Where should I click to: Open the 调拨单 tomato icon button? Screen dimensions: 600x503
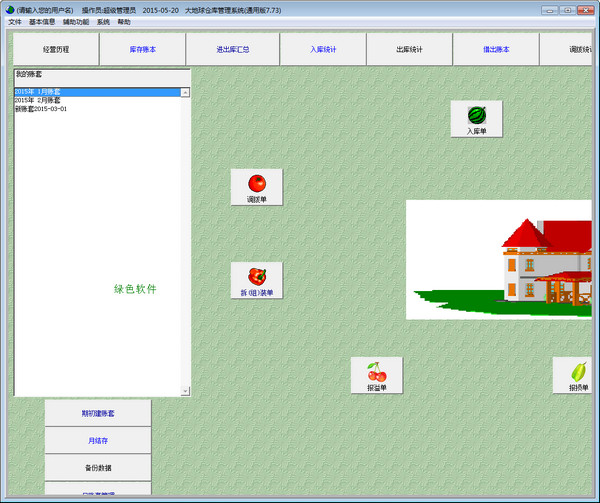[x=257, y=187]
